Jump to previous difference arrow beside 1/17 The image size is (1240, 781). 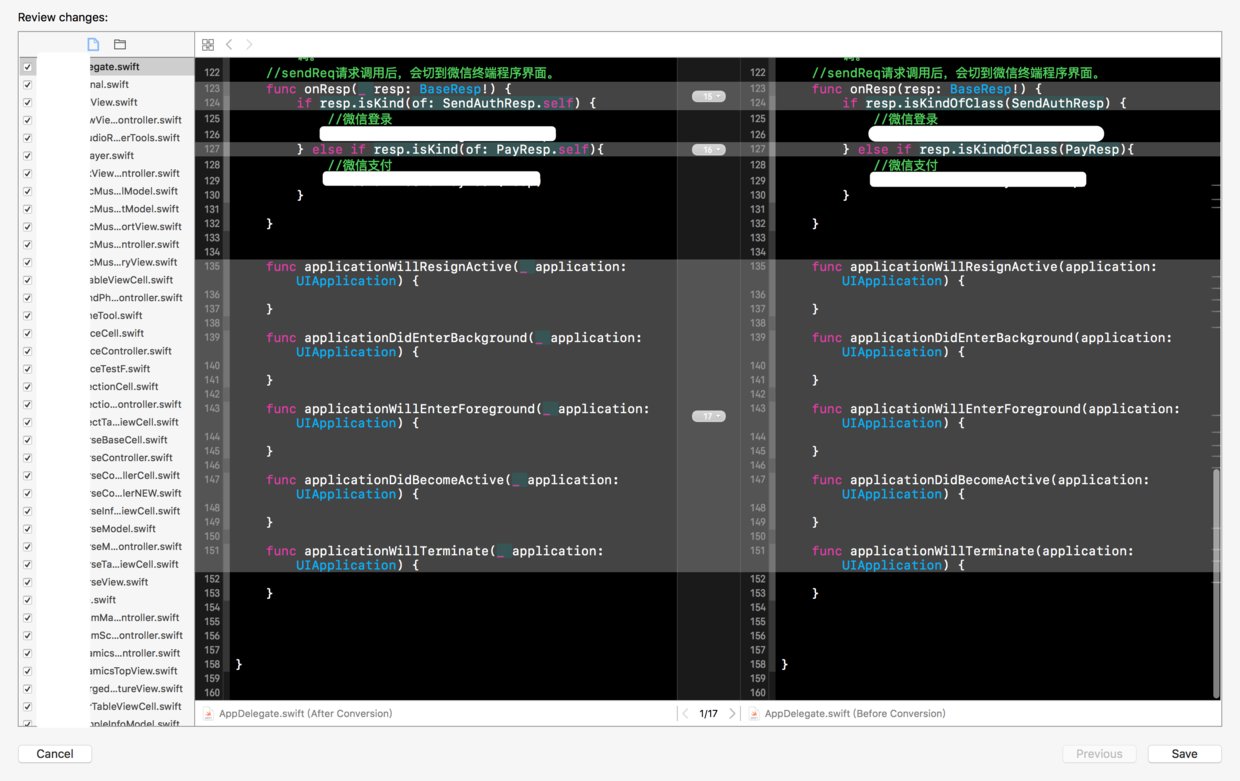[685, 713]
